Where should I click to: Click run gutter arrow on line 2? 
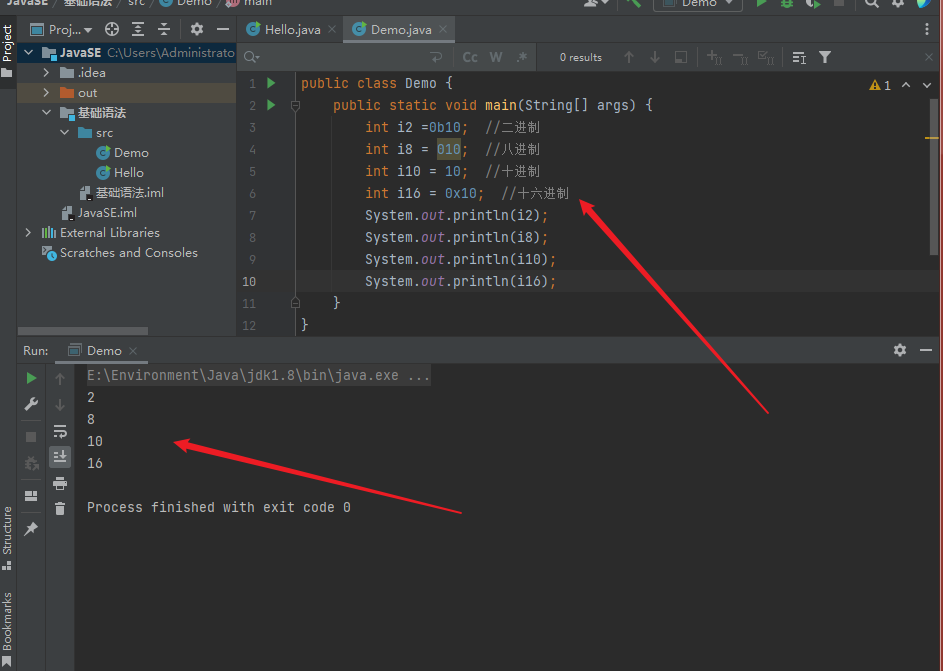271,105
